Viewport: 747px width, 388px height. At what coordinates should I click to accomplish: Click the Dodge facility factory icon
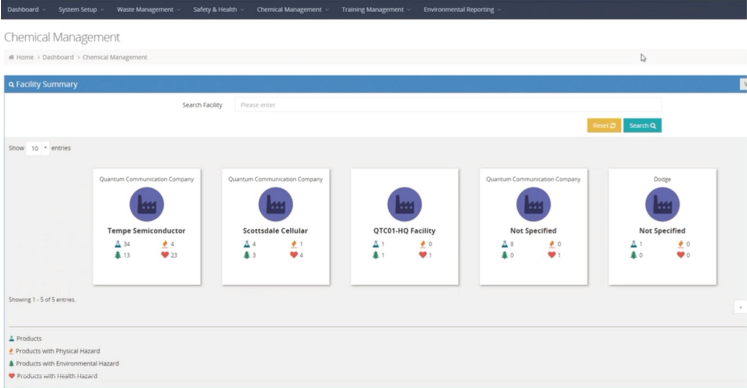pyautogui.click(x=662, y=204)
